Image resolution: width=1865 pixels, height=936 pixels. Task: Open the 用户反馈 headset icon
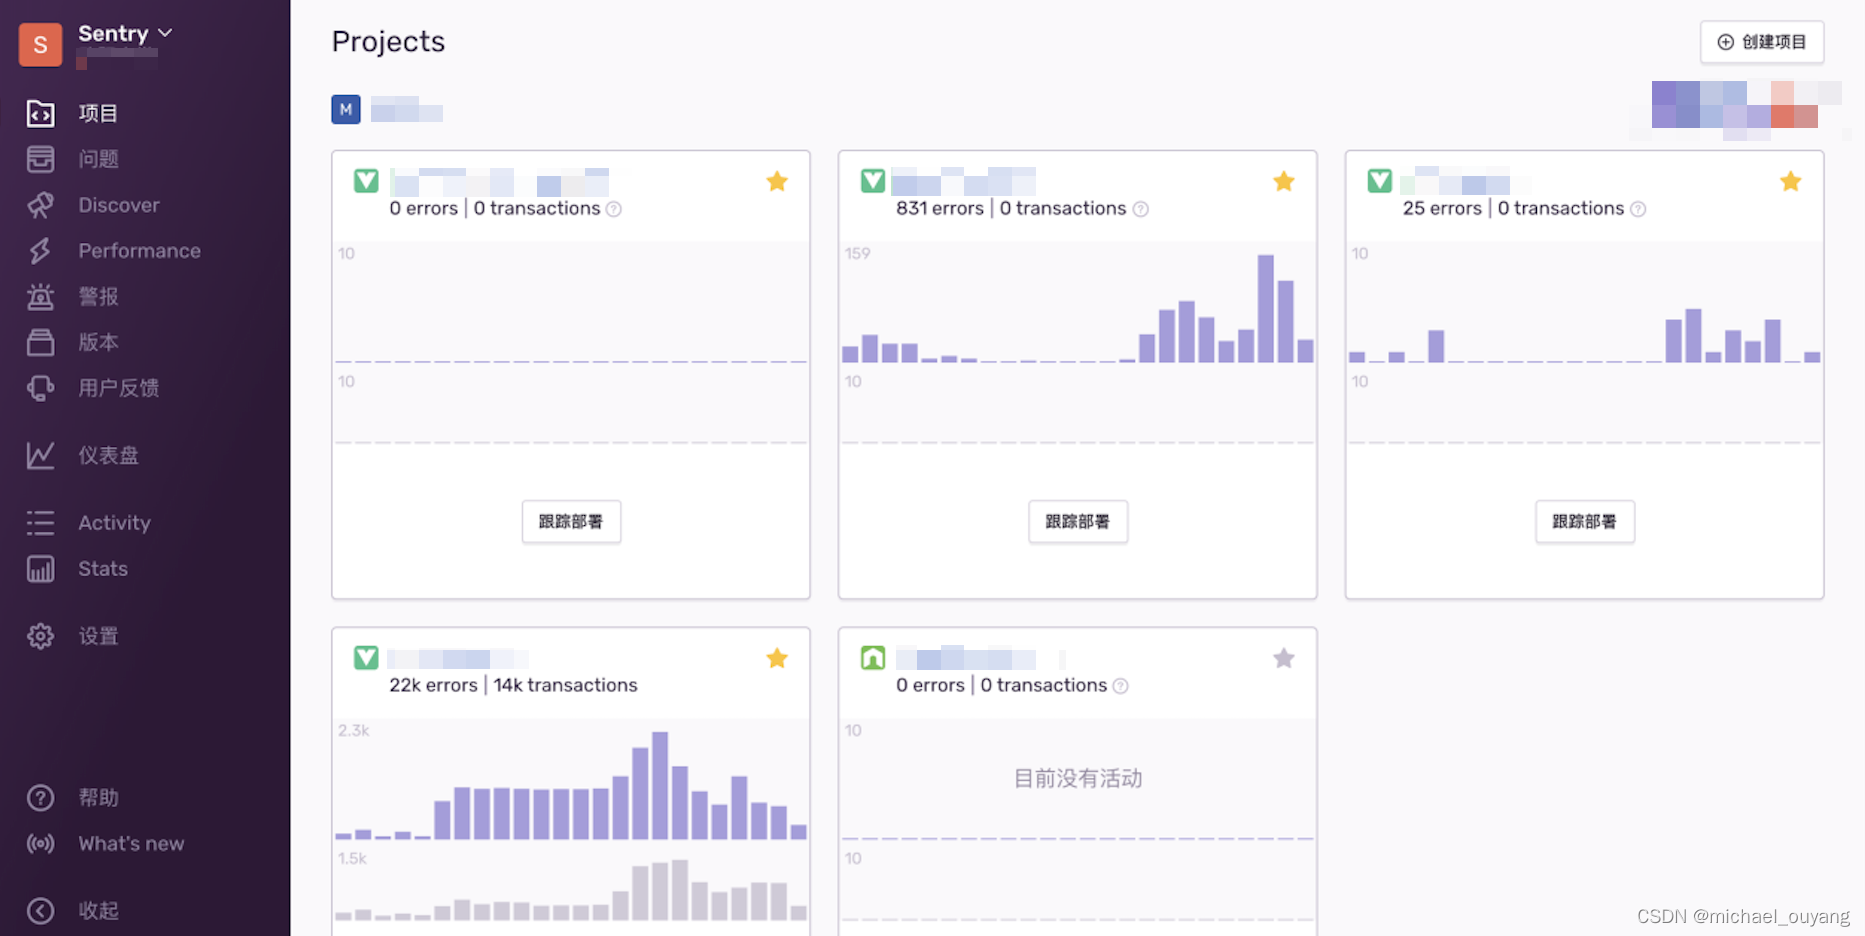[40, 388]
